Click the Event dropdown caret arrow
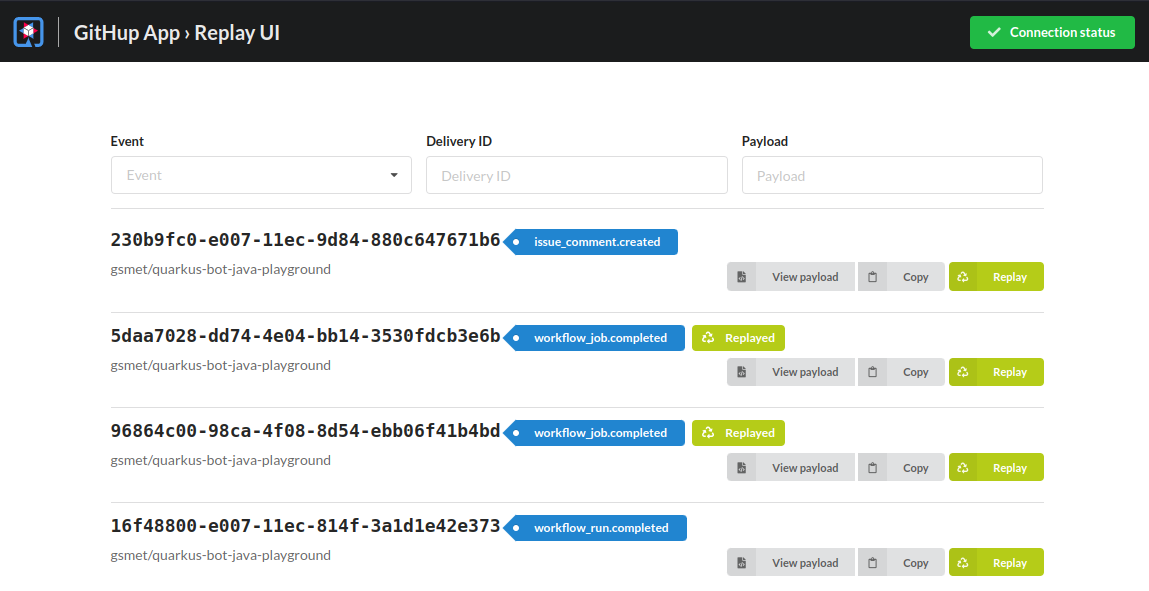1149x591 pixels. pos(394,175)
